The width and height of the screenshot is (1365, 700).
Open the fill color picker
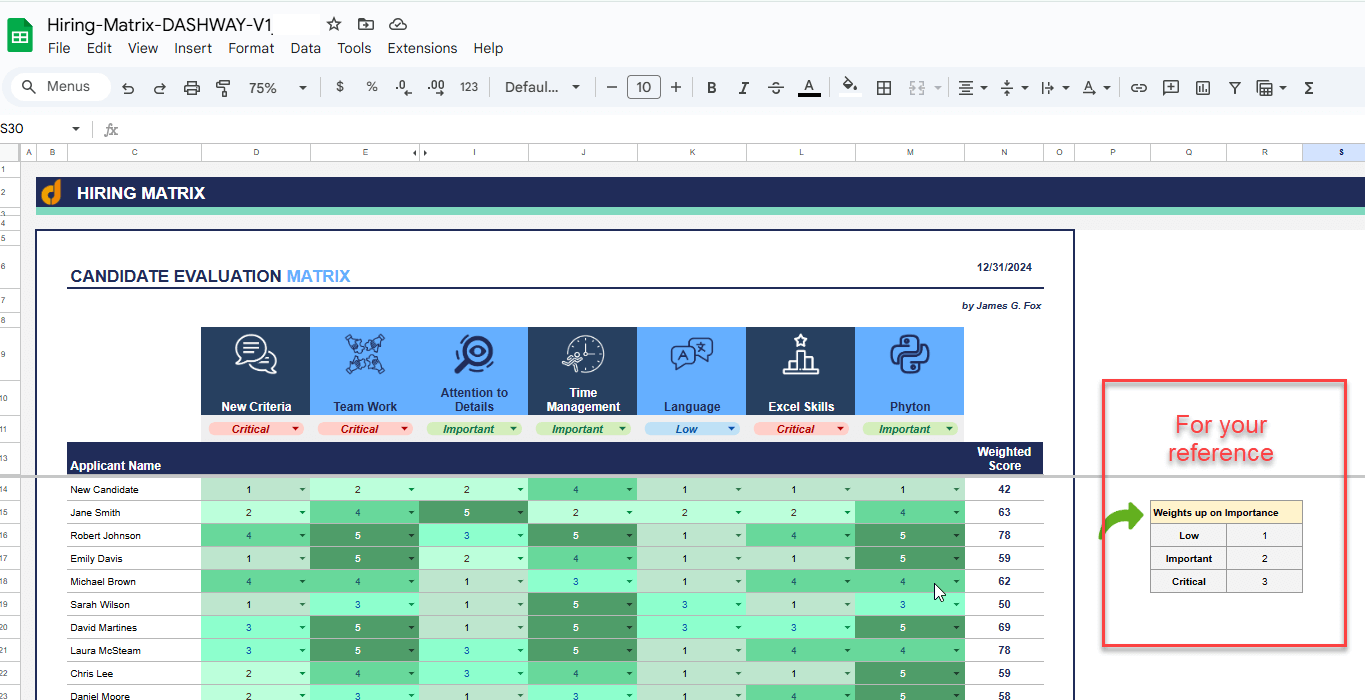[849, 87]
